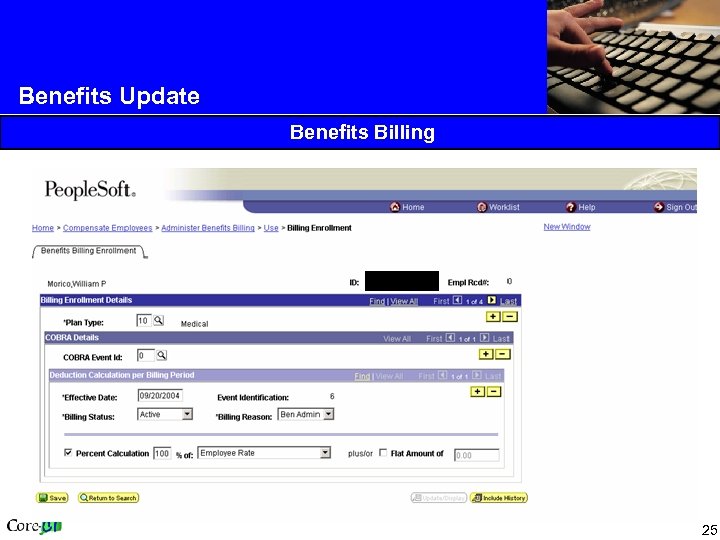Viewport: 720px width, 540px height.
Task: Click the COBRA Event Id field
Action: [x=146, y=355]
